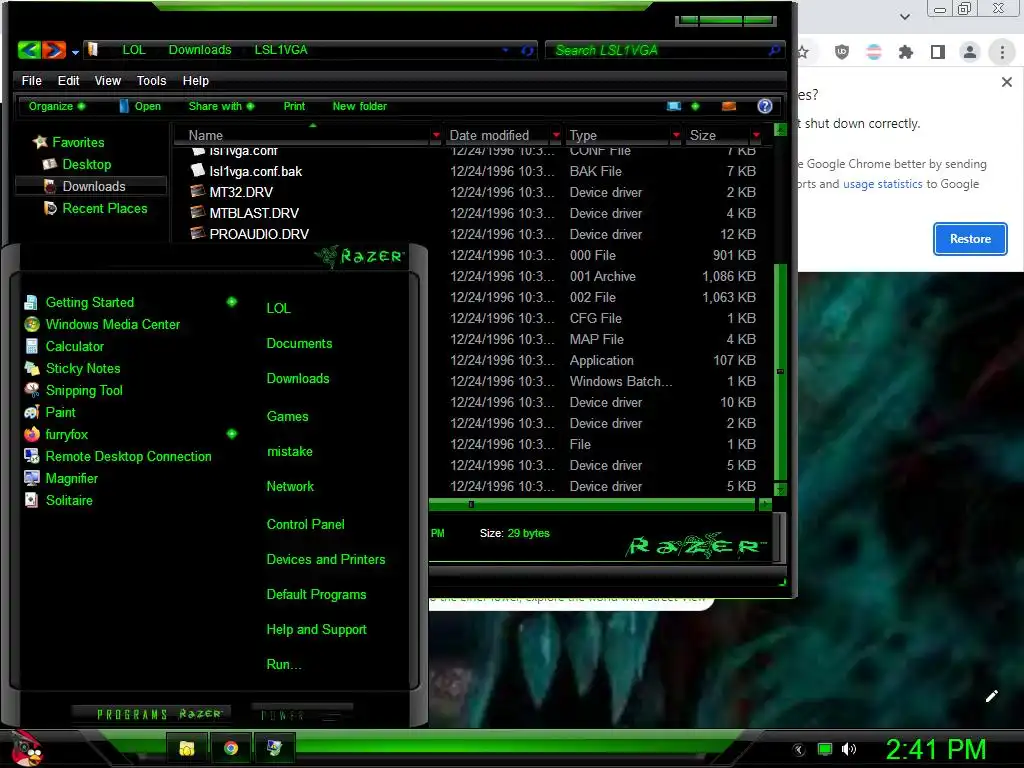Go forward with the orange forward arrow
Viewport: 1024px width, 768px height.
[x=54, y=50]
